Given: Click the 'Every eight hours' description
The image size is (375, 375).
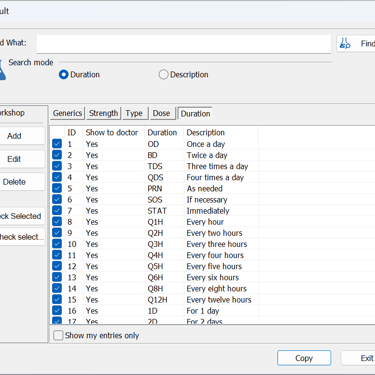Looking at the screenshot, I should click(x=216, y=289).
